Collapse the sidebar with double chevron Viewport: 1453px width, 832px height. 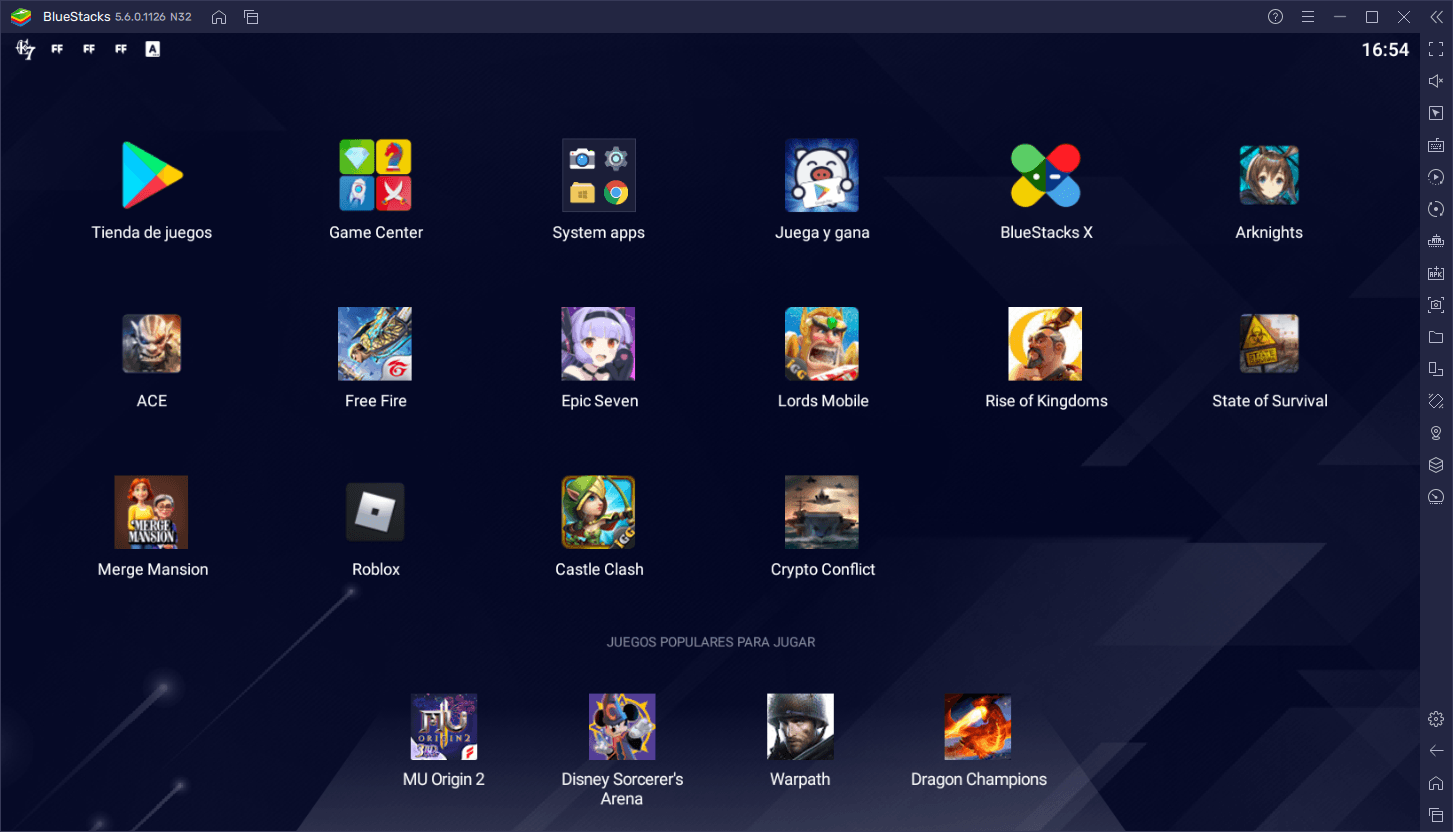click(1436, 17)
